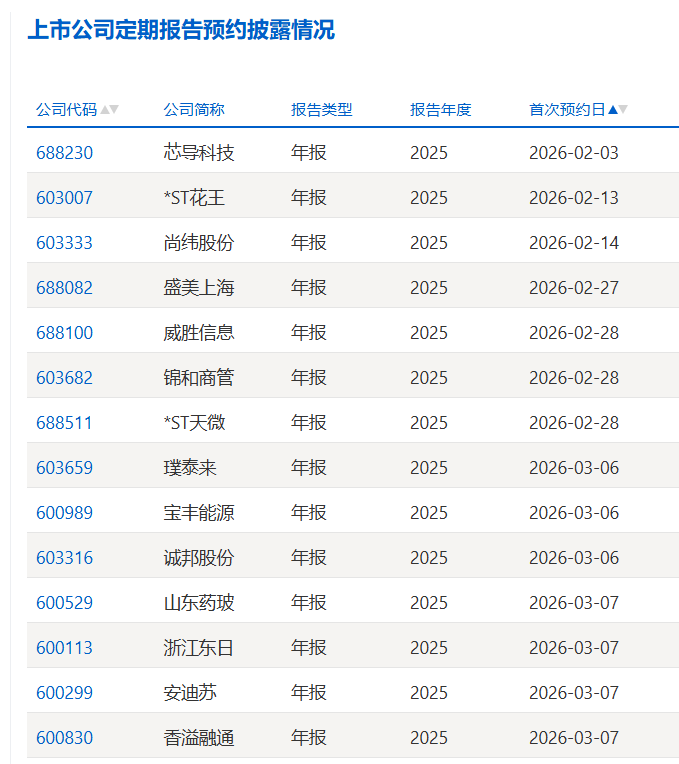
Task: Click the 首次预约日 column header
Action: pyautogui.click(x=567, y=110)
